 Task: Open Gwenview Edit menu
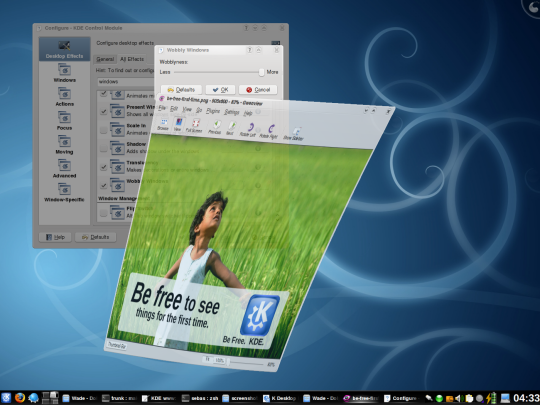coord(174,109)
